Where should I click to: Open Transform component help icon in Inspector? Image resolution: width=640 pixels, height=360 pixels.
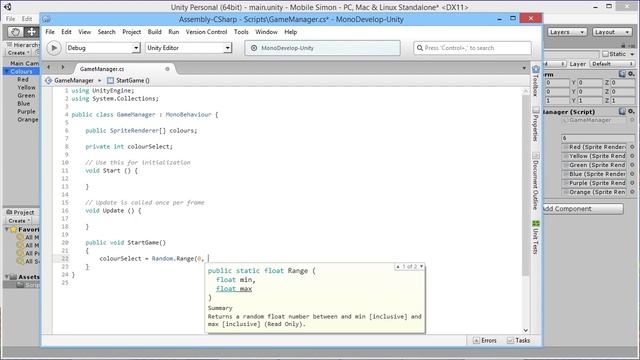(x=622, y=74)
